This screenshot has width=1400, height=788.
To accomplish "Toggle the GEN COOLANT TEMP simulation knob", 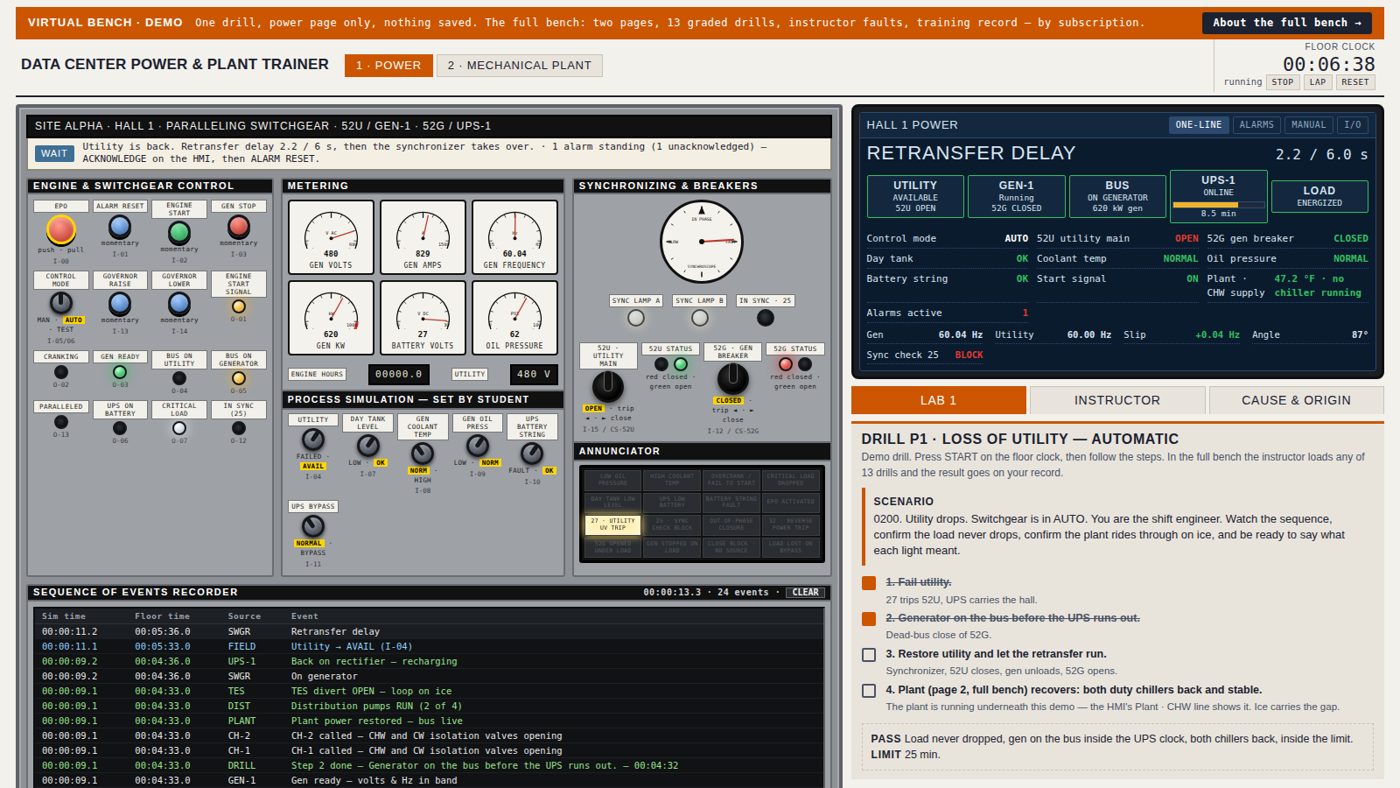I will (423, 453).
